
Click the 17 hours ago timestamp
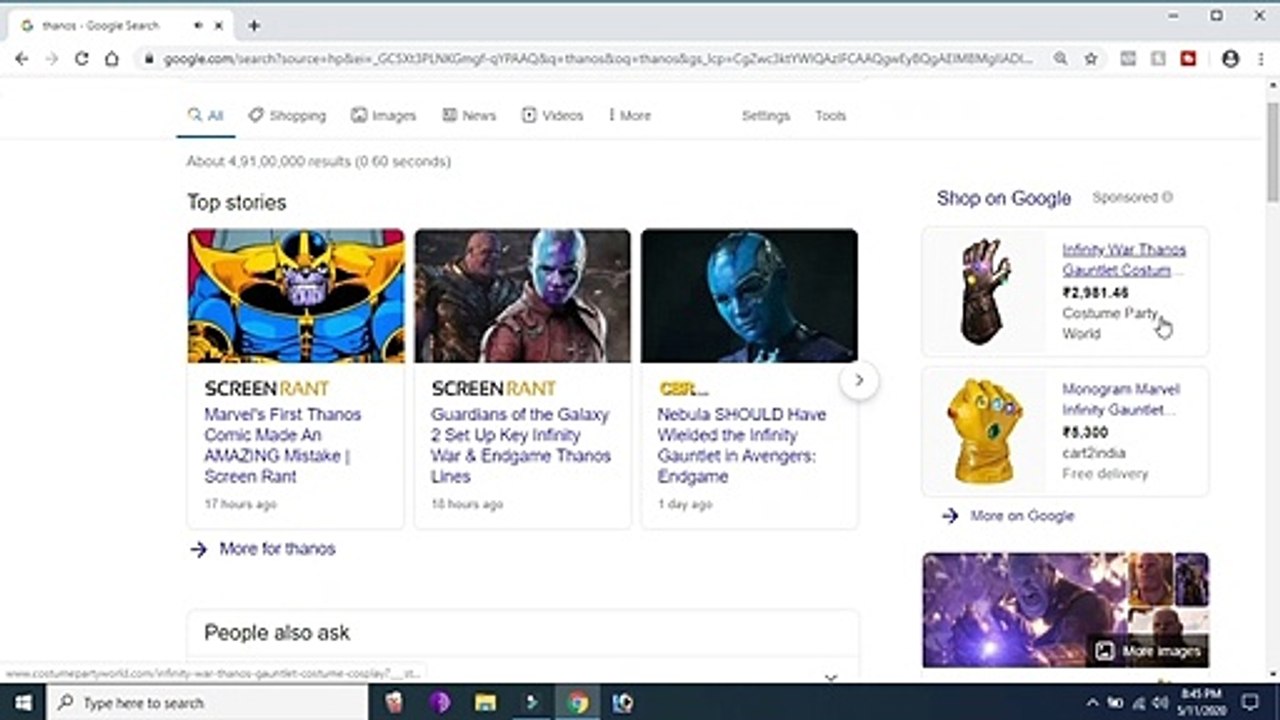240,504
